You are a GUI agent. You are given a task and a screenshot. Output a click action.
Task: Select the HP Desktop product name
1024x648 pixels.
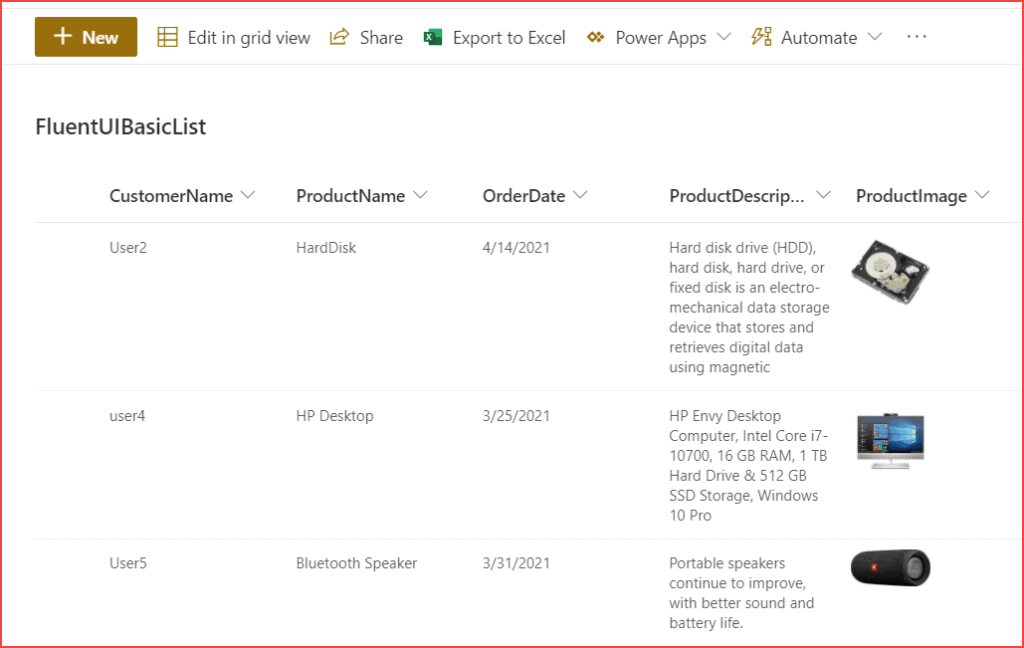point(334,415)
